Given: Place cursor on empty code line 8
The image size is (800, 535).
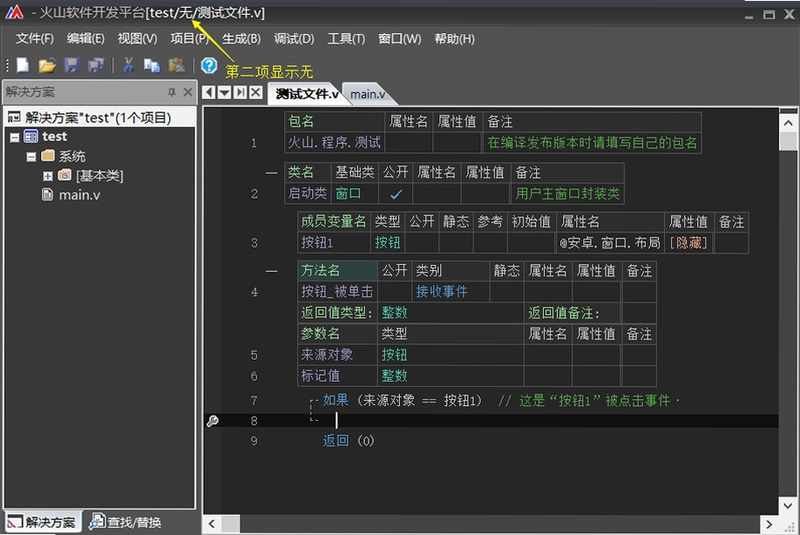Looking at the screenshot, I should [x=500, y=421].
